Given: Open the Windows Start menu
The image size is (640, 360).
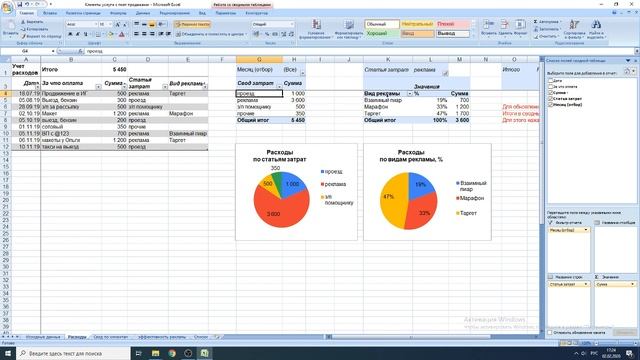Looking at the screenshot, I should (x=7, y=353).
